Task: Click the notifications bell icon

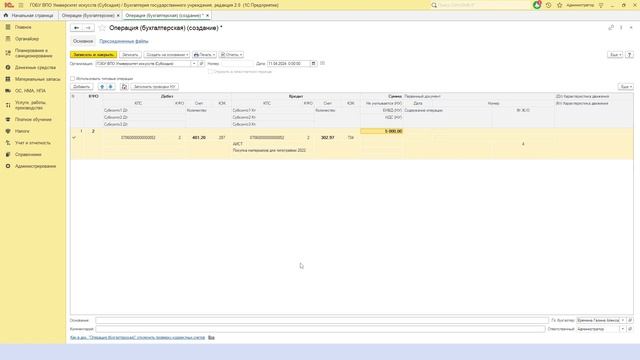Action: click(537, 5)
